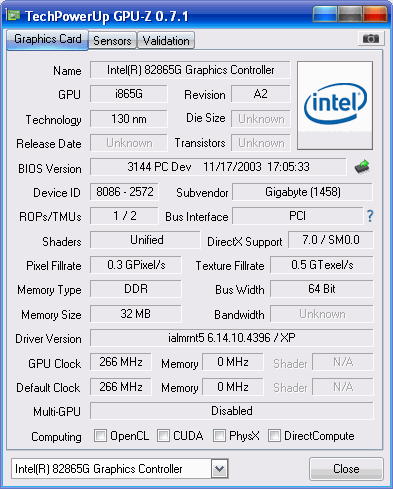The width and height of the screenshot is (393, 489).
Task: Click the Driver Version label
Action: [48, 339]
